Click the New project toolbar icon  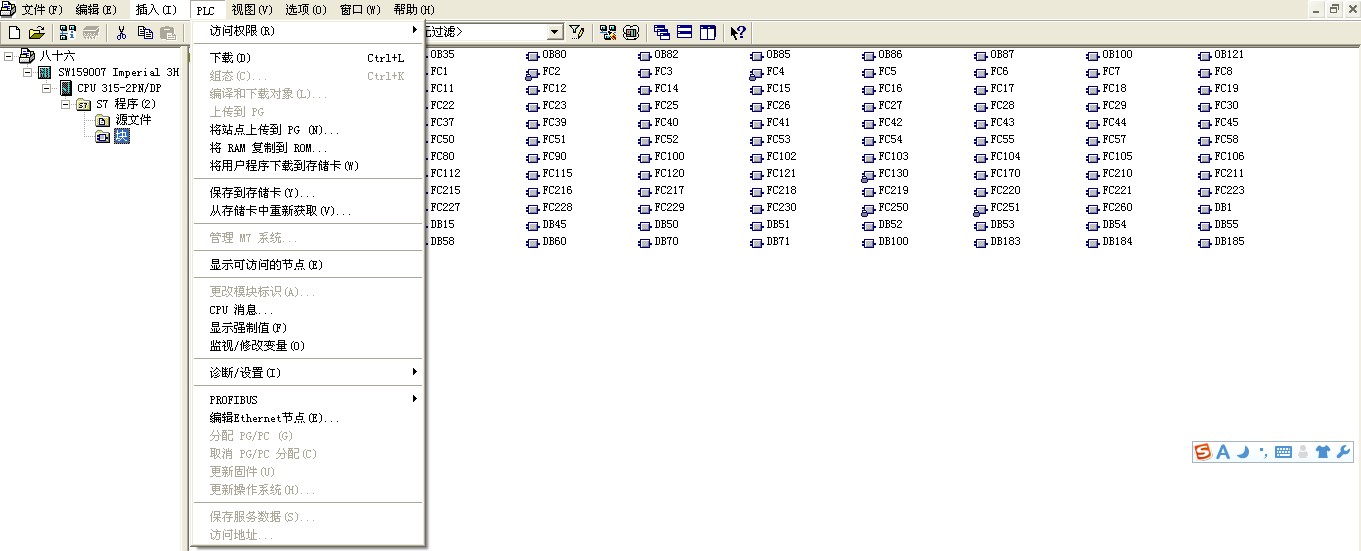(15, 32)
